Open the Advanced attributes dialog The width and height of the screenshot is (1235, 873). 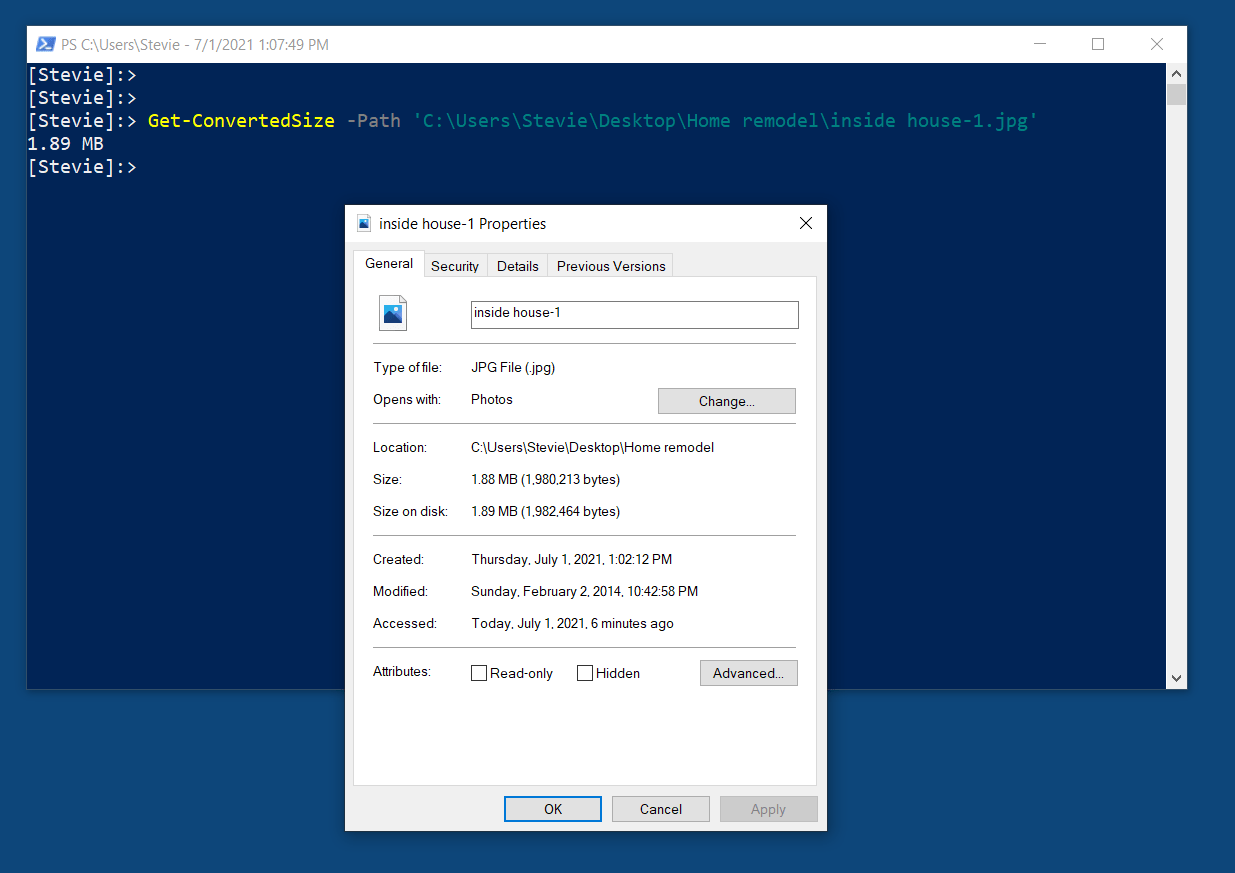[x=748, y=672]
